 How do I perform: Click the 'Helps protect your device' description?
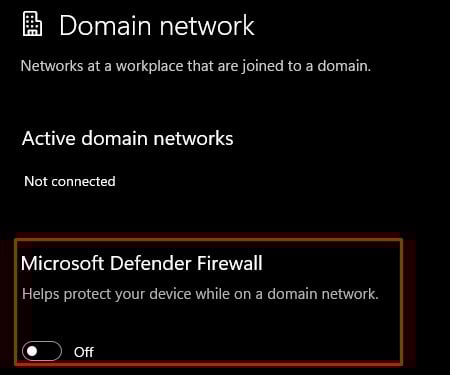(x=200, y=294)
